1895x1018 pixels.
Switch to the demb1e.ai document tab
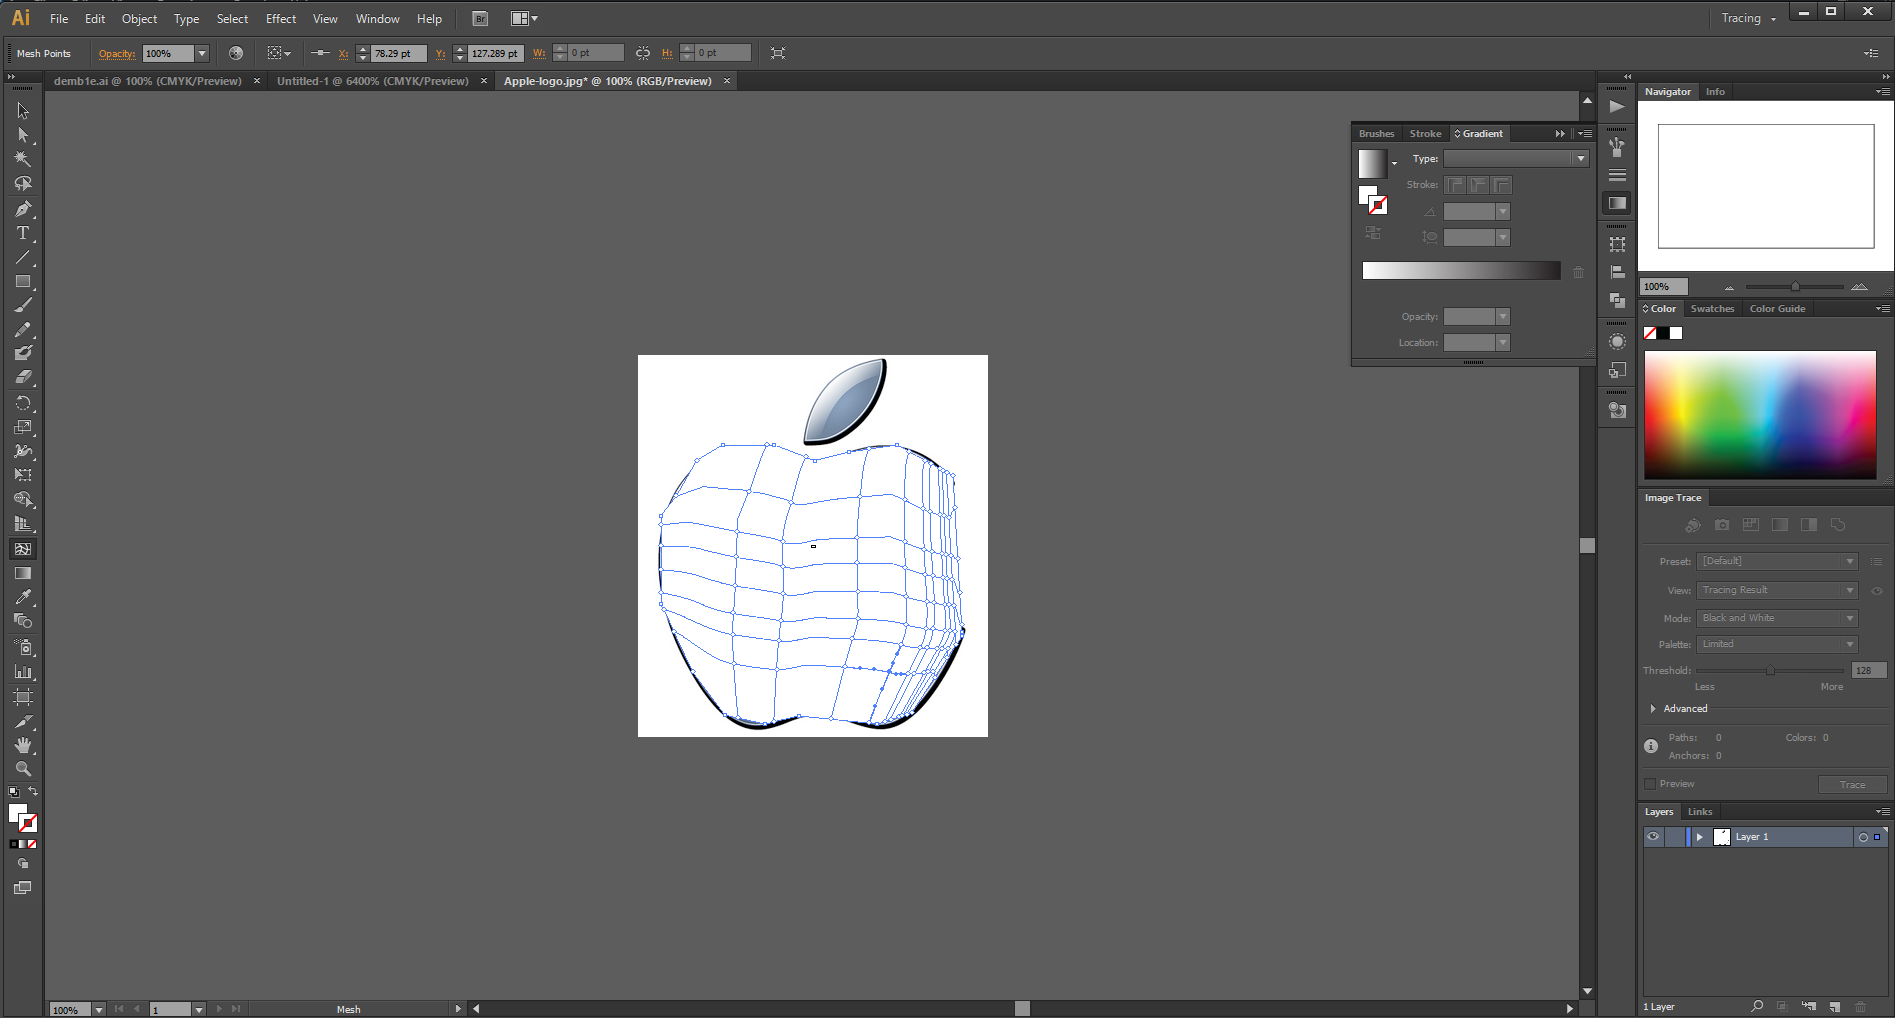[x=148, y=81]
